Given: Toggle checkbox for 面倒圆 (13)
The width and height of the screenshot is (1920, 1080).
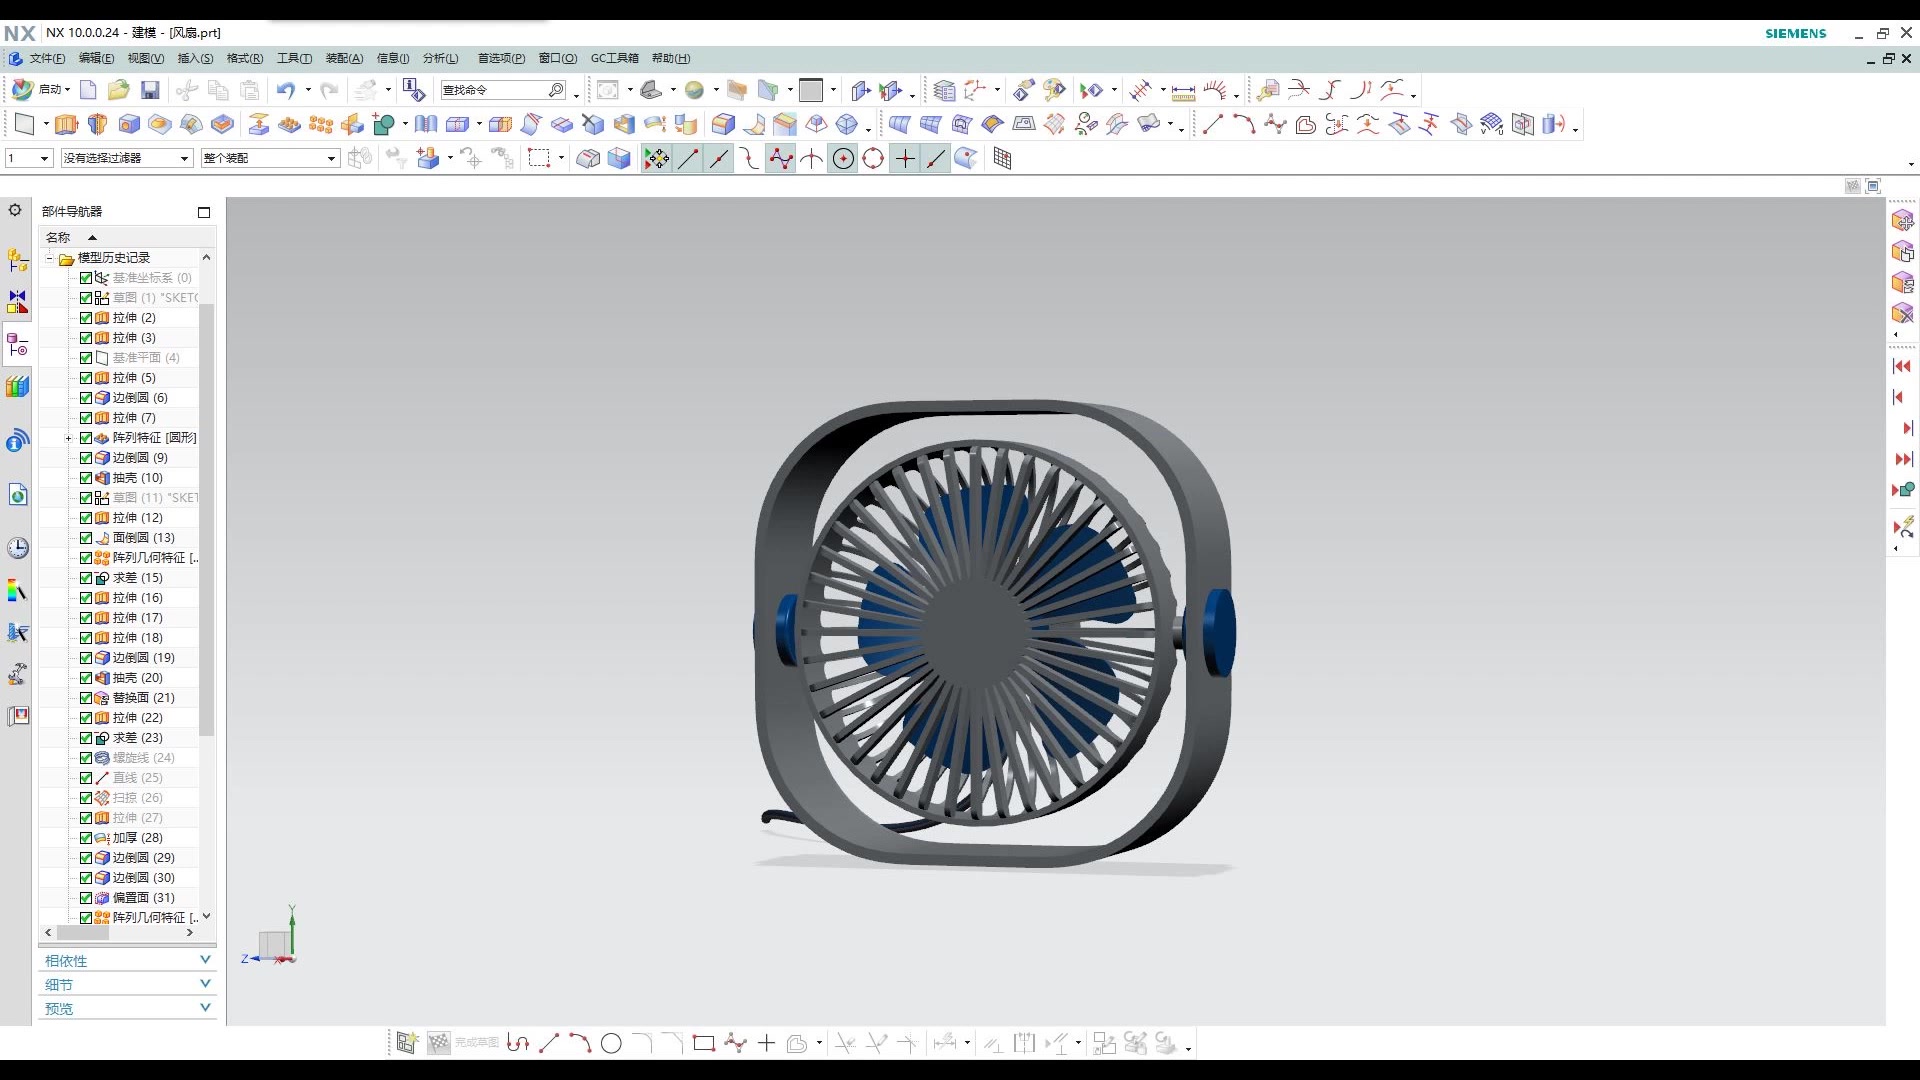Looking at the screenshot, I should click(x=86, y=538).
